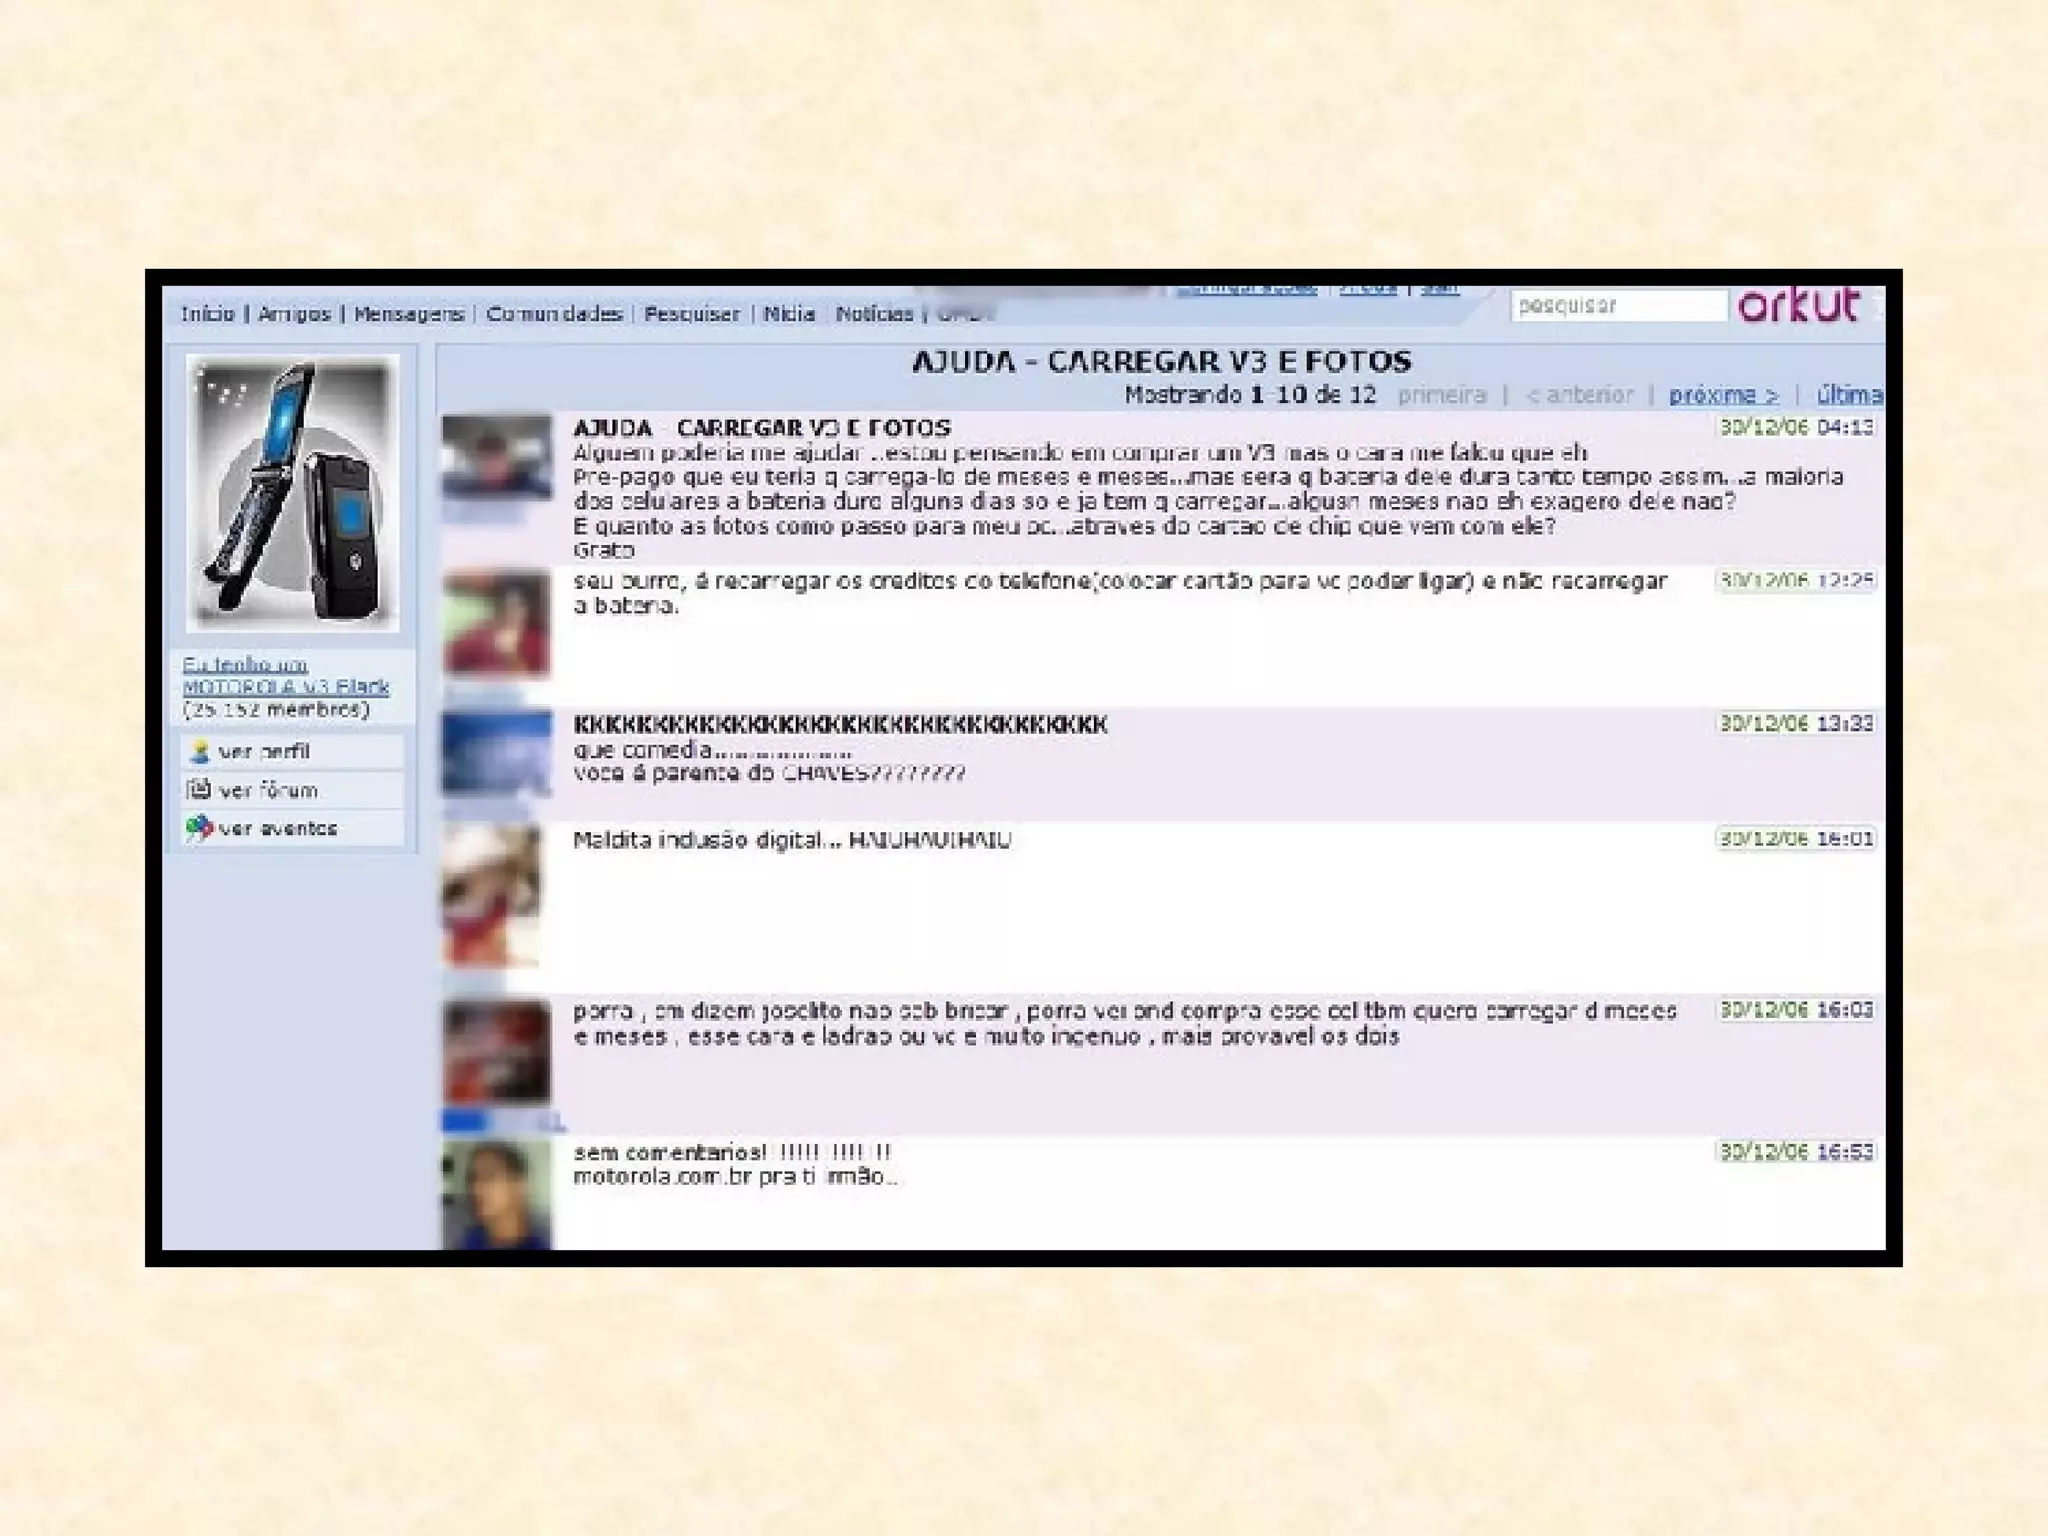
Task: Open Comunidades in the navigation bar
Action: [554, 314]
